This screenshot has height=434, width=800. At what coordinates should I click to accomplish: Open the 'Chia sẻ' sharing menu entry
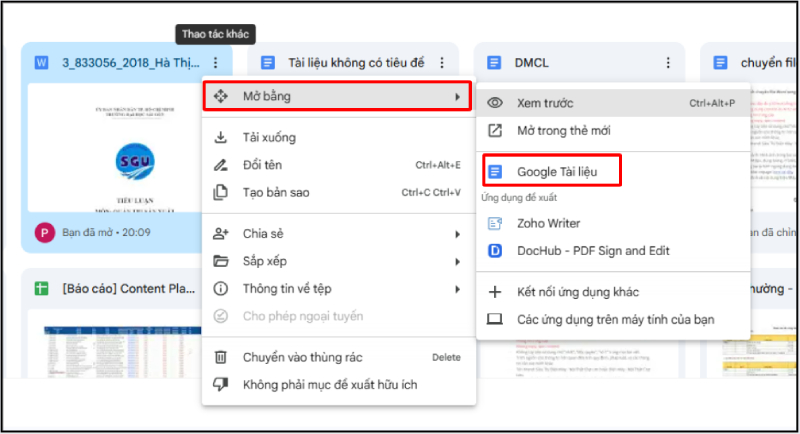[339, 234]
